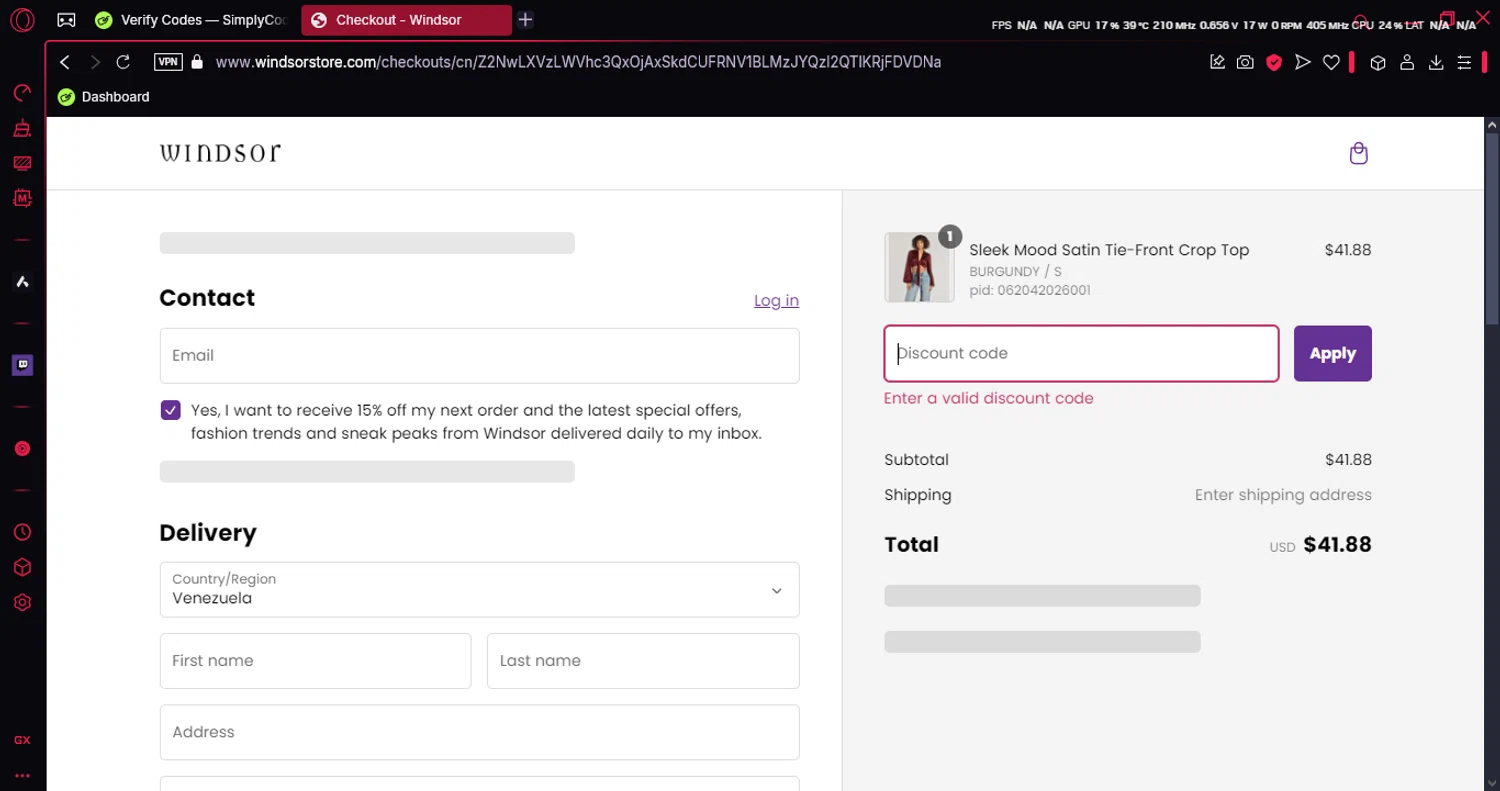Open sidebar setup three-dots menu
This screenshot has width=1500, height=791.
(22, 775)
